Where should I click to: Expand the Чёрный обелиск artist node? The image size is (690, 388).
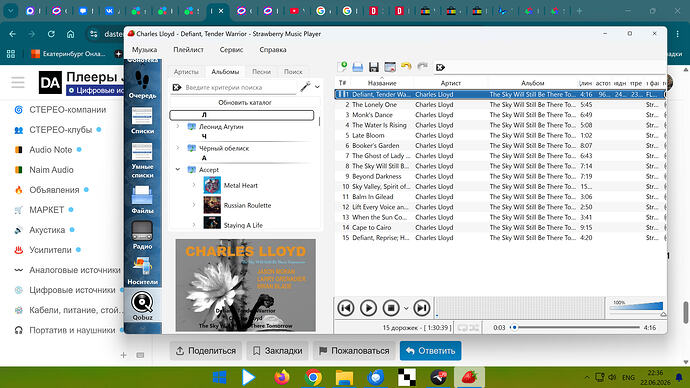(178, 148)
